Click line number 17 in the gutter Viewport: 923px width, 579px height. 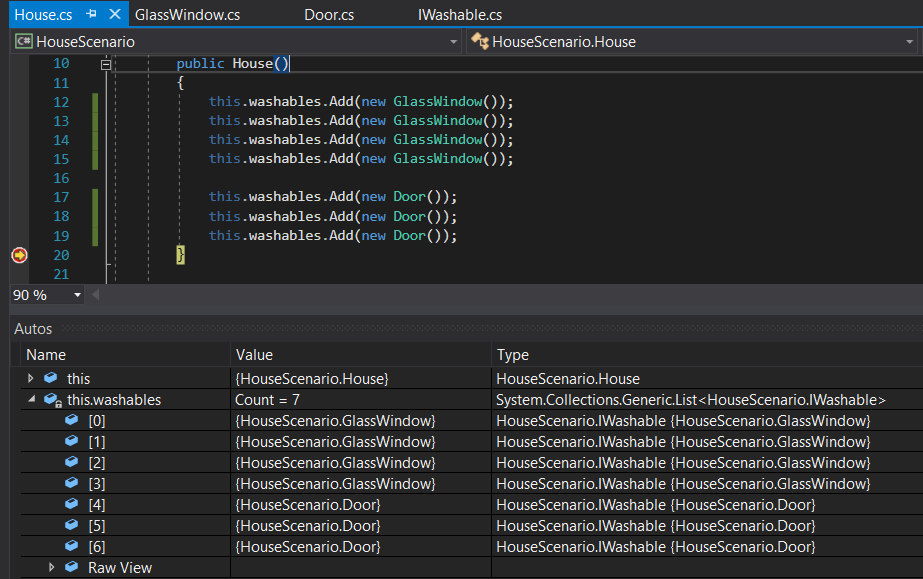(61, 197)
